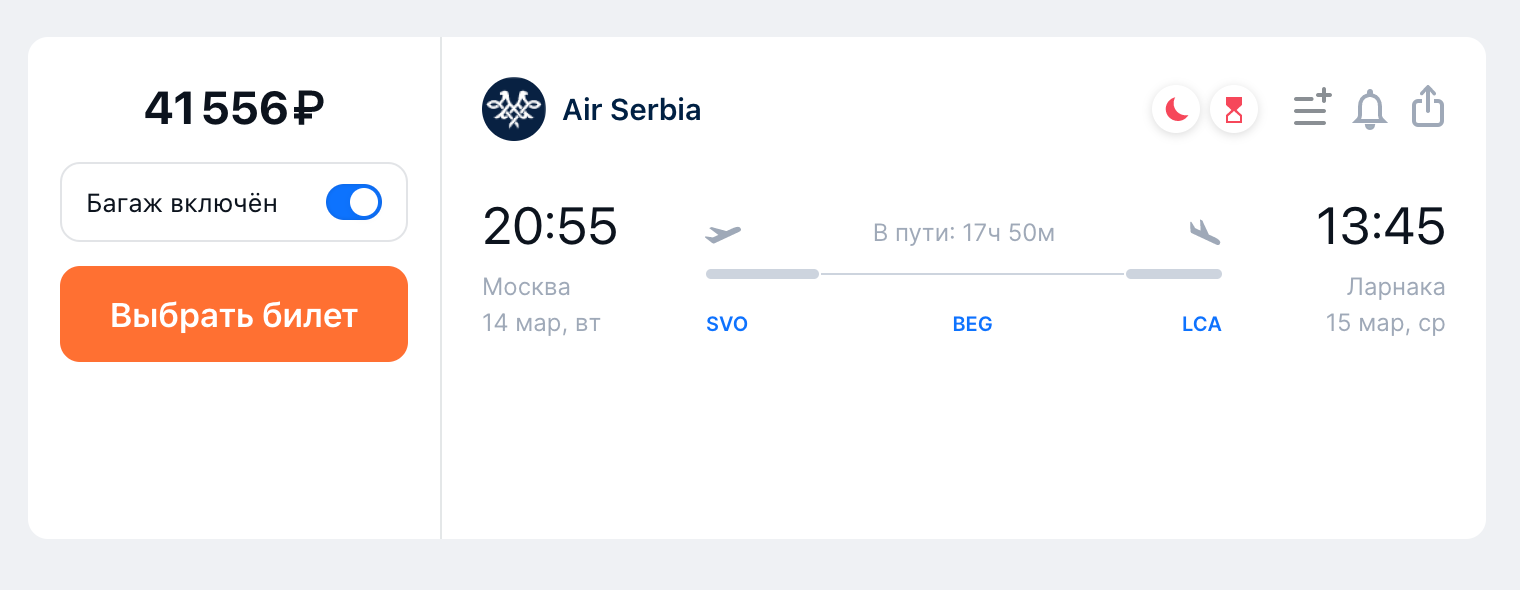Click the Air Serbia airline name
The image size is (1520, 590).
click(x=632, y=109)
